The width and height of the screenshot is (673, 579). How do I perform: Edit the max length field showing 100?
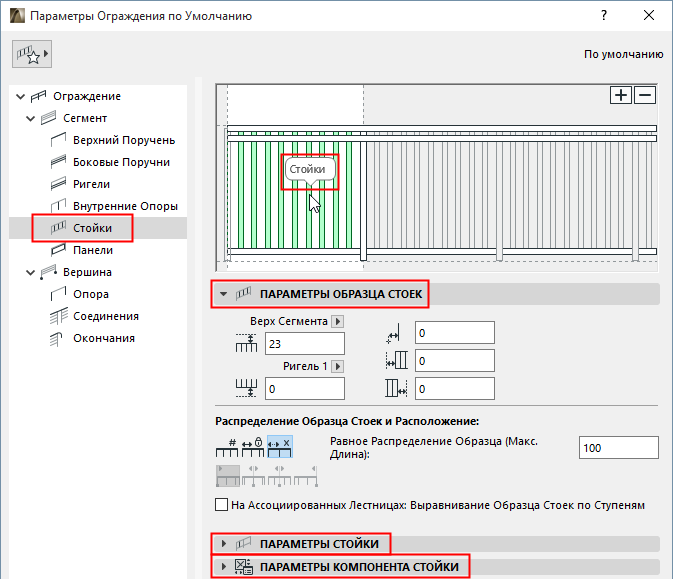[618, 448]
